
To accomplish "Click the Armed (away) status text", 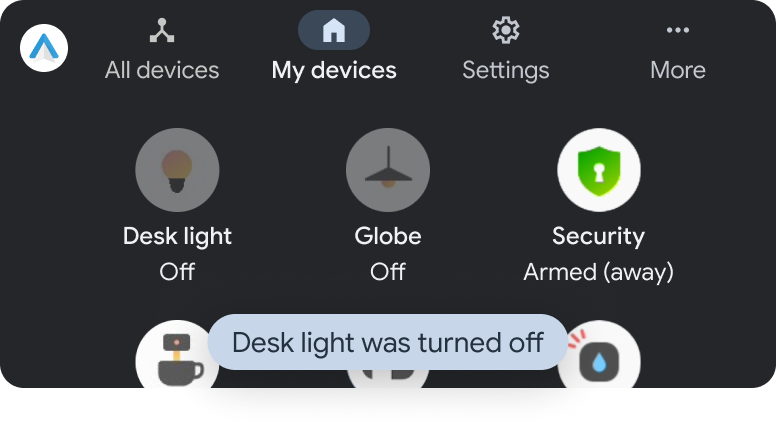I will coord(599,272).
